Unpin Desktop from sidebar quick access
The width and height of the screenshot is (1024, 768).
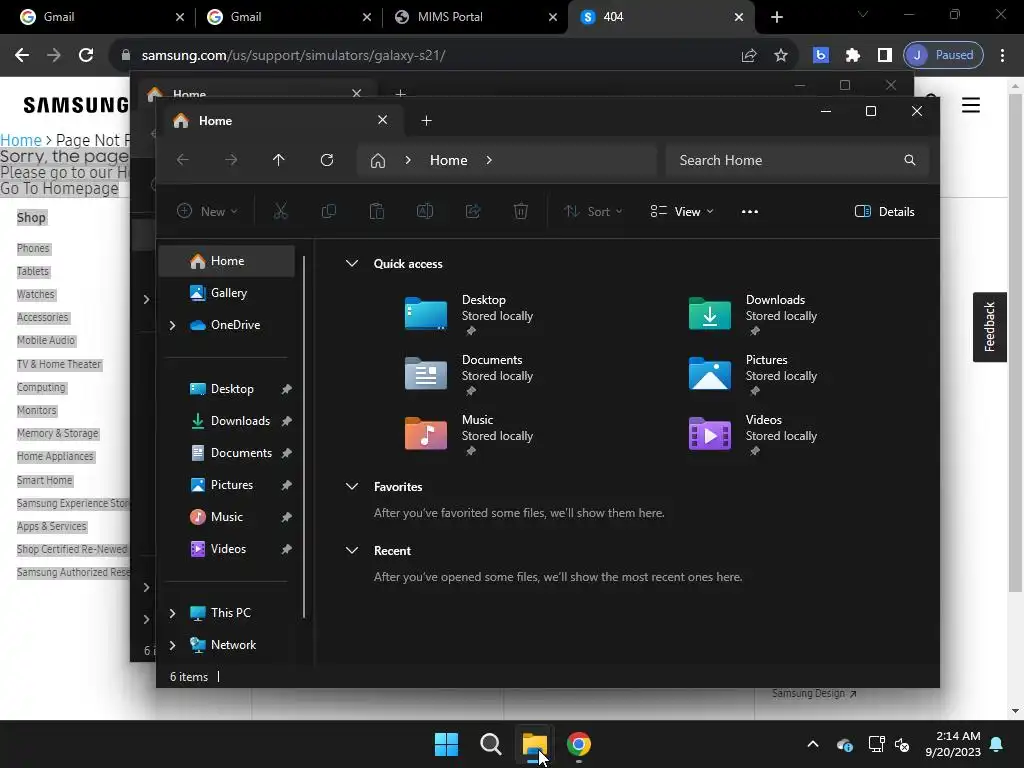click(286, 389)
